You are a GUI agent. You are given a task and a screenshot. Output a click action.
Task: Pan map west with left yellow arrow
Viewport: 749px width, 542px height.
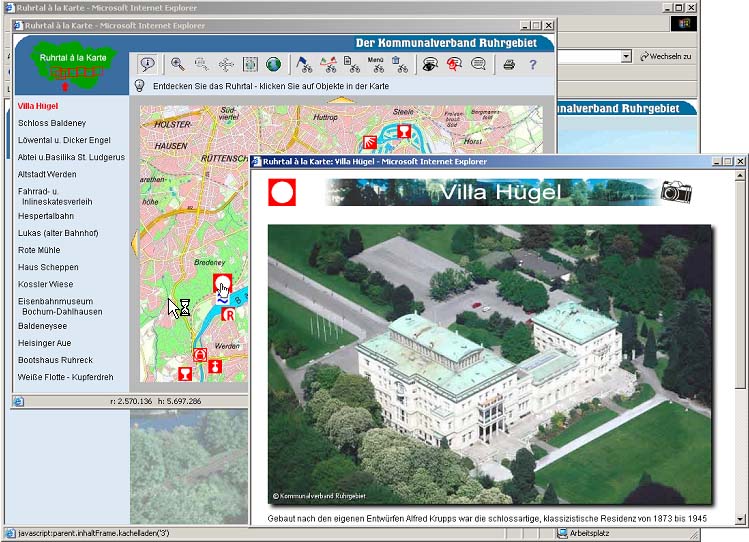point(134,243)
